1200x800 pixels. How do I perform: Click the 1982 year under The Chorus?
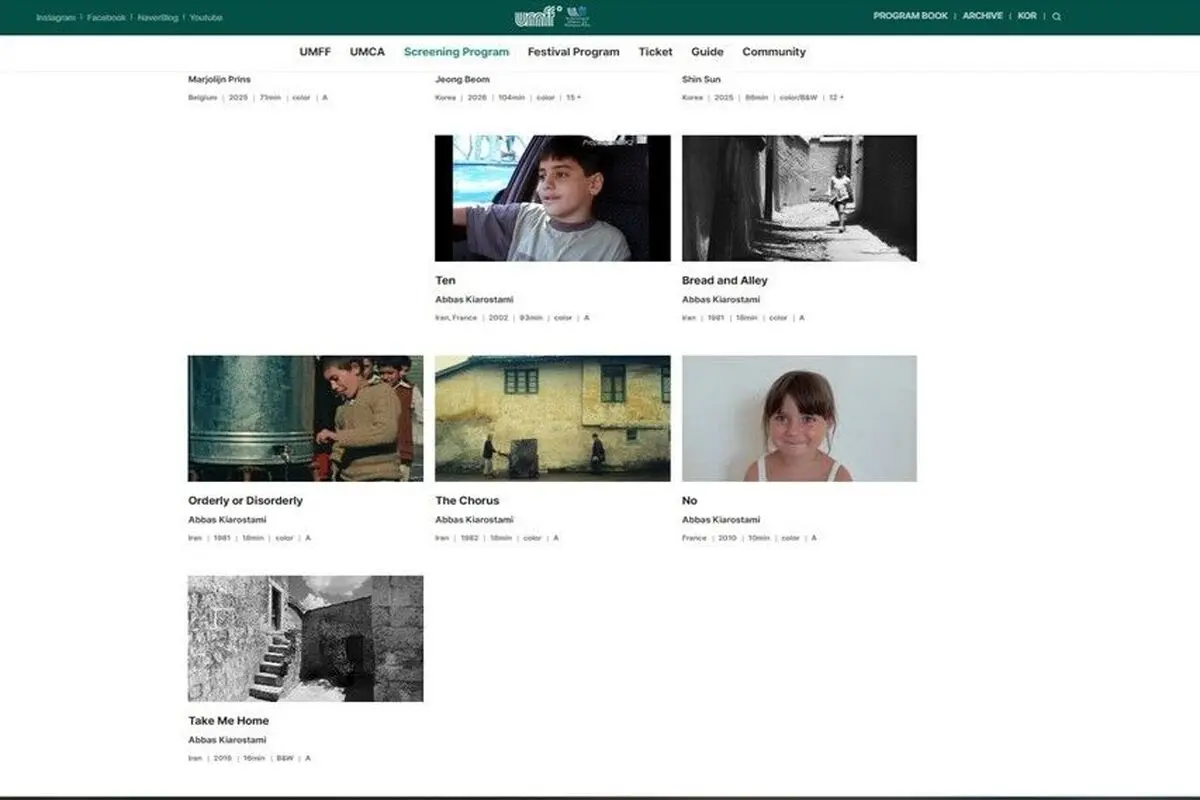coord(471,538)
